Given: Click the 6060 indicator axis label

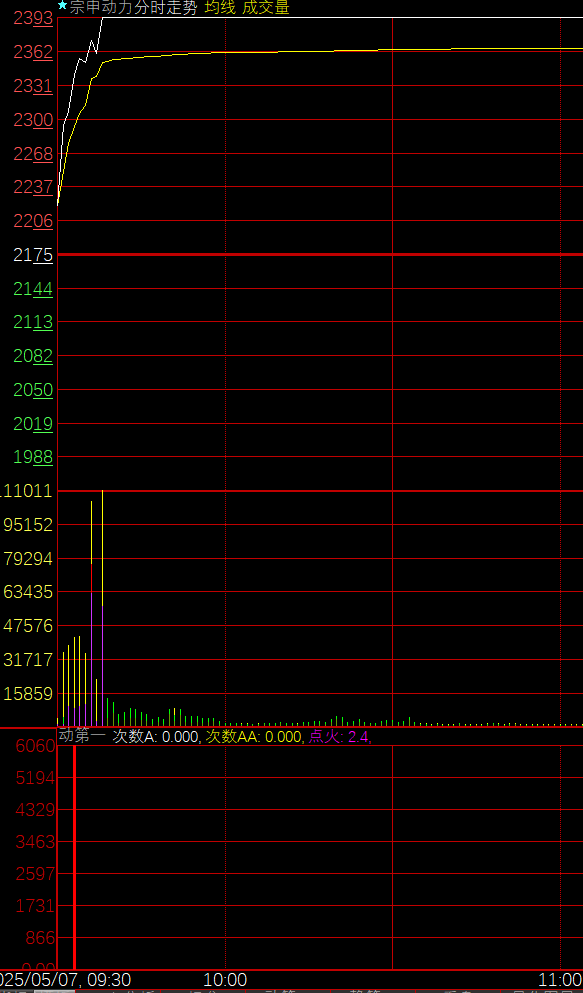Looking at the screenshot, I should click(34, 746).
